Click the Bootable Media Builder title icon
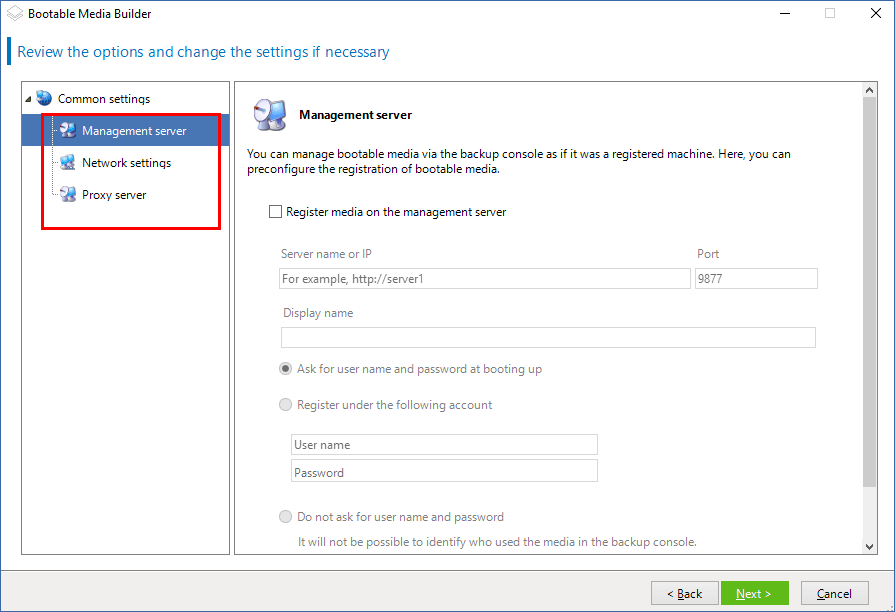The height and width of the screenshot is (612, 895). click(x=14, y=14)
